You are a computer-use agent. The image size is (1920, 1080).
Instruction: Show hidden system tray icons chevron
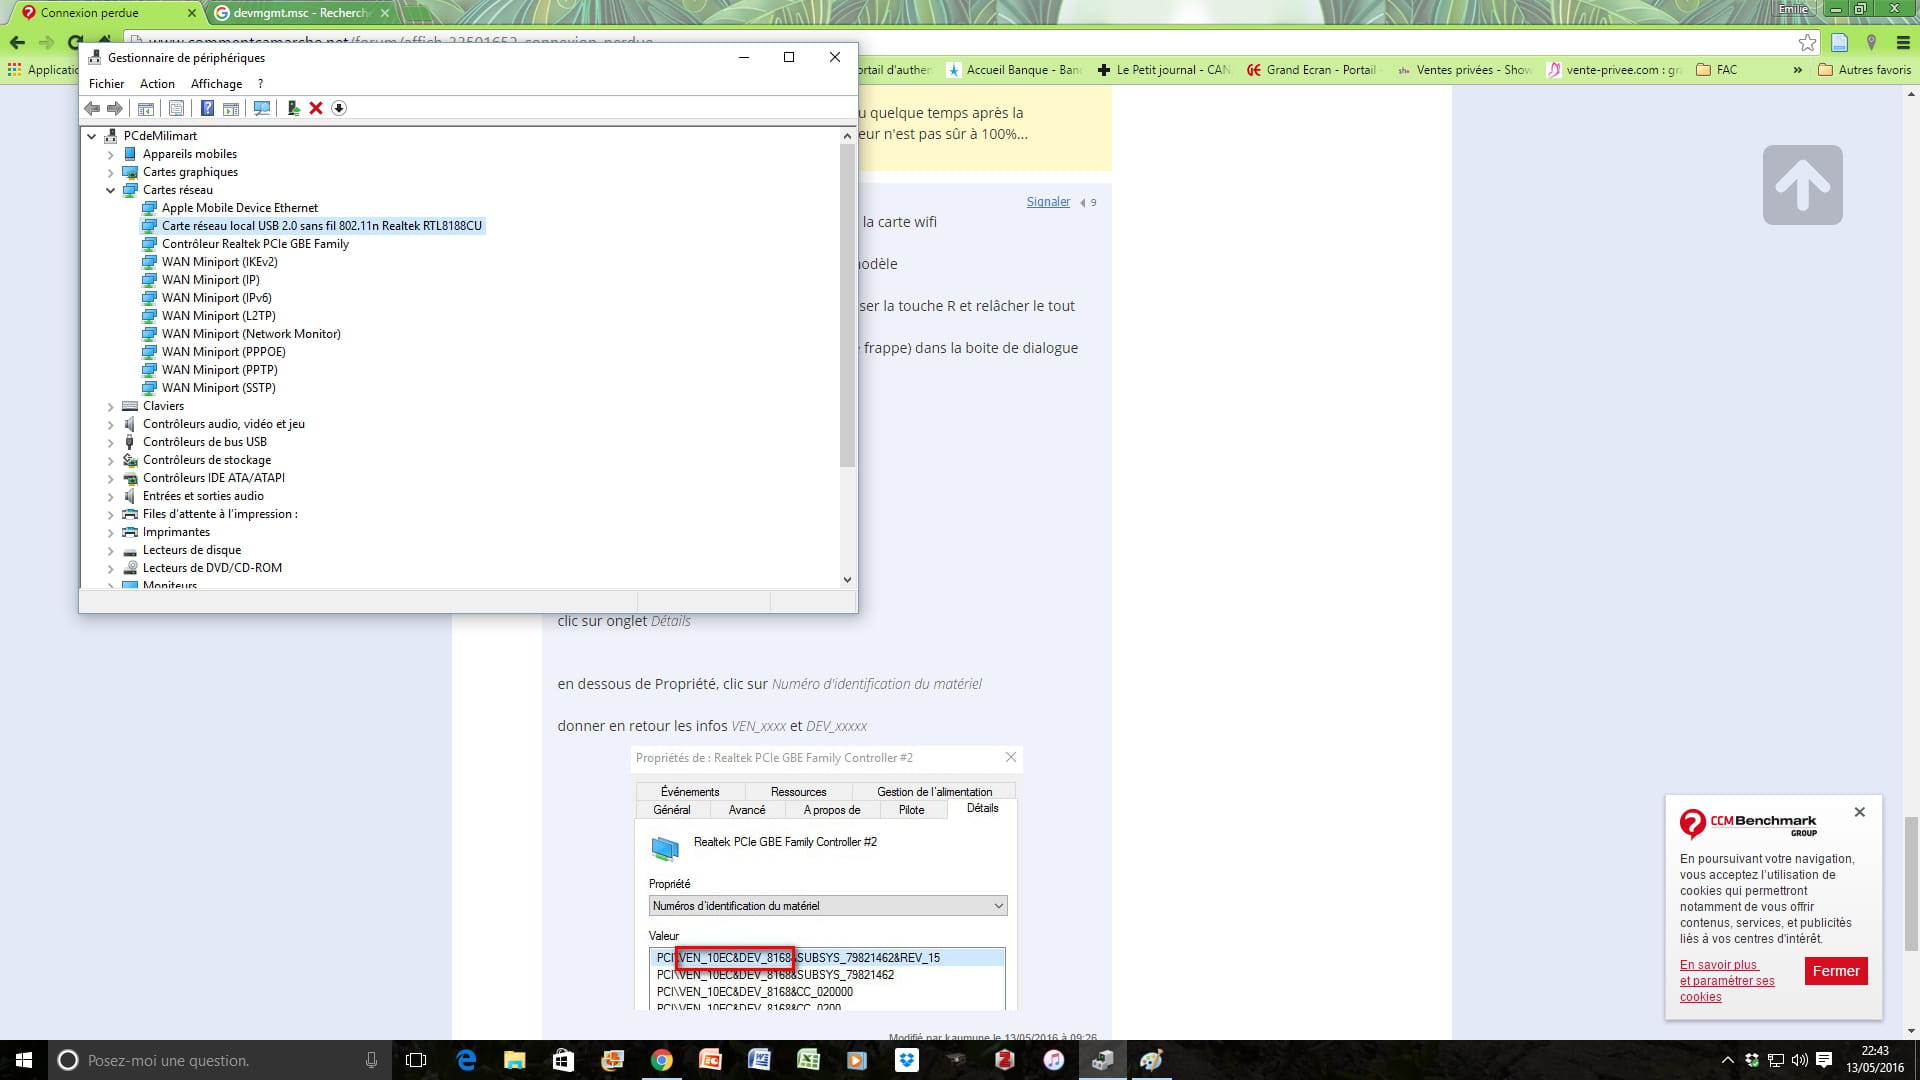coord(1727,1060)
